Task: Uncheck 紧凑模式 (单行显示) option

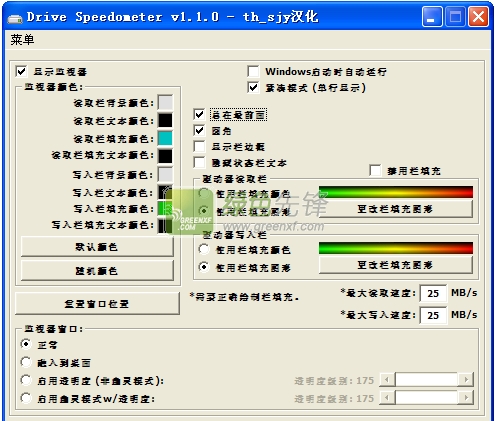Action: coord(253,88)
